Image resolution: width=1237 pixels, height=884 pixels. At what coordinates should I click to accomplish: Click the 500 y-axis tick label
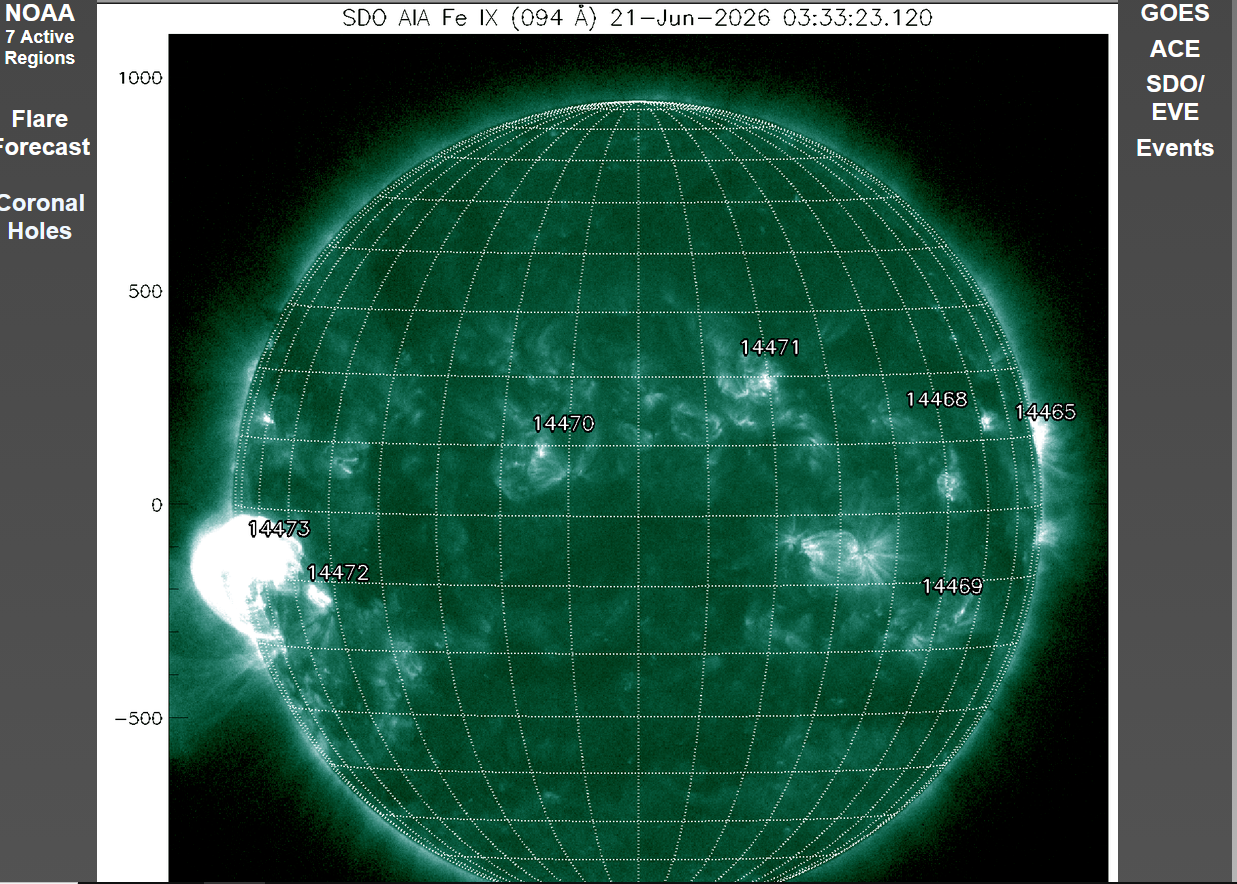pyautogui.click(x=145, y=291)
